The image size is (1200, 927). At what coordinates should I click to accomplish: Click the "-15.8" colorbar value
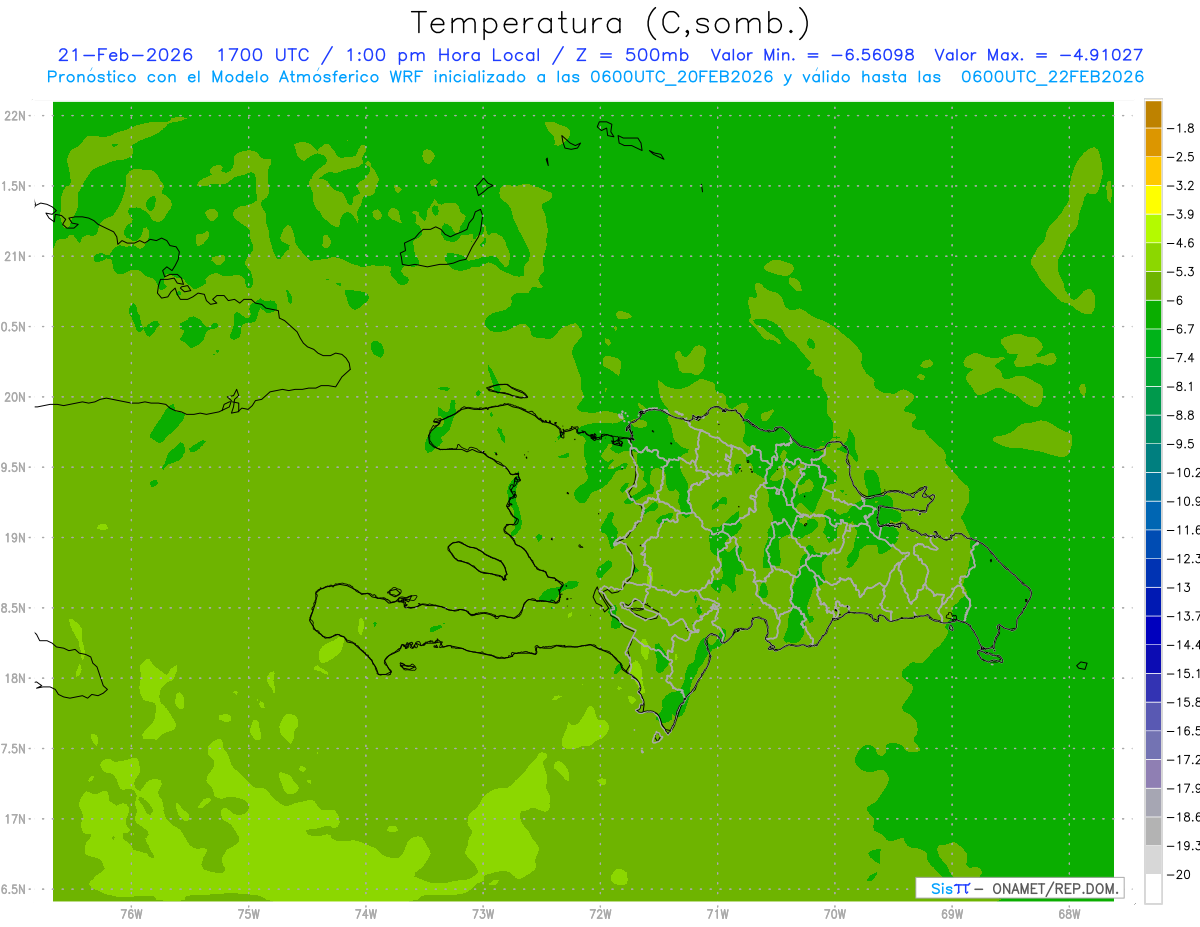(1184, 702)
